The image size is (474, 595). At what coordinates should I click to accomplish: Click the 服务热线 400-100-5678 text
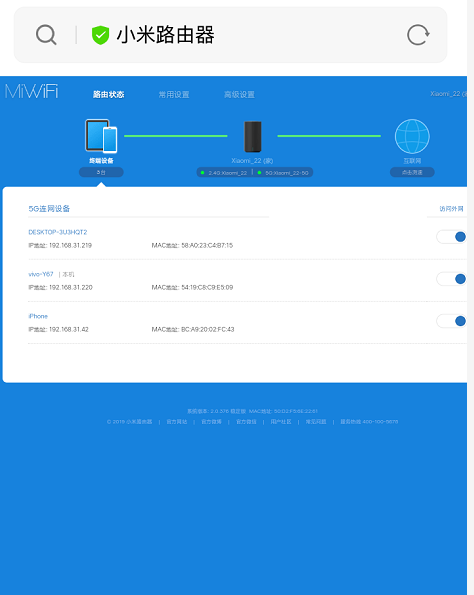click(369, 422)
